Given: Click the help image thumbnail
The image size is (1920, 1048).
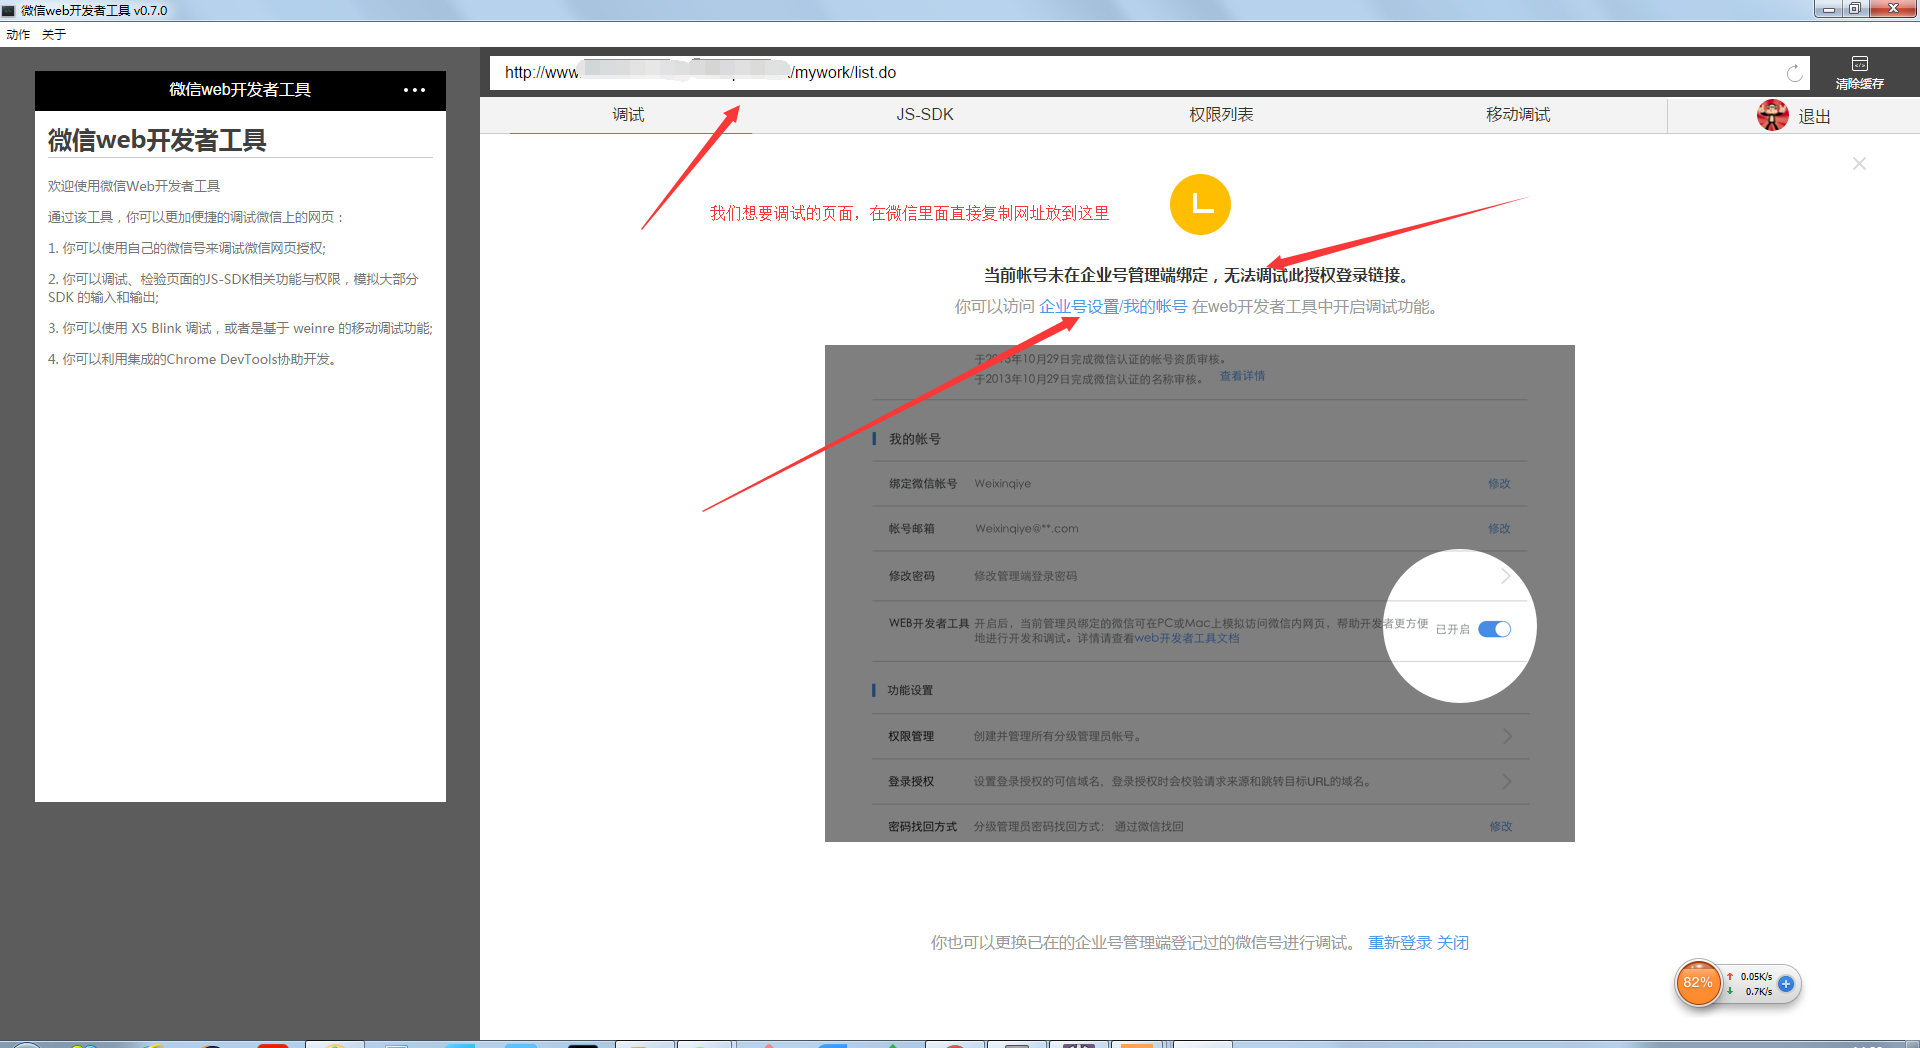Looking at the screenshot, I should point(1199,593).
